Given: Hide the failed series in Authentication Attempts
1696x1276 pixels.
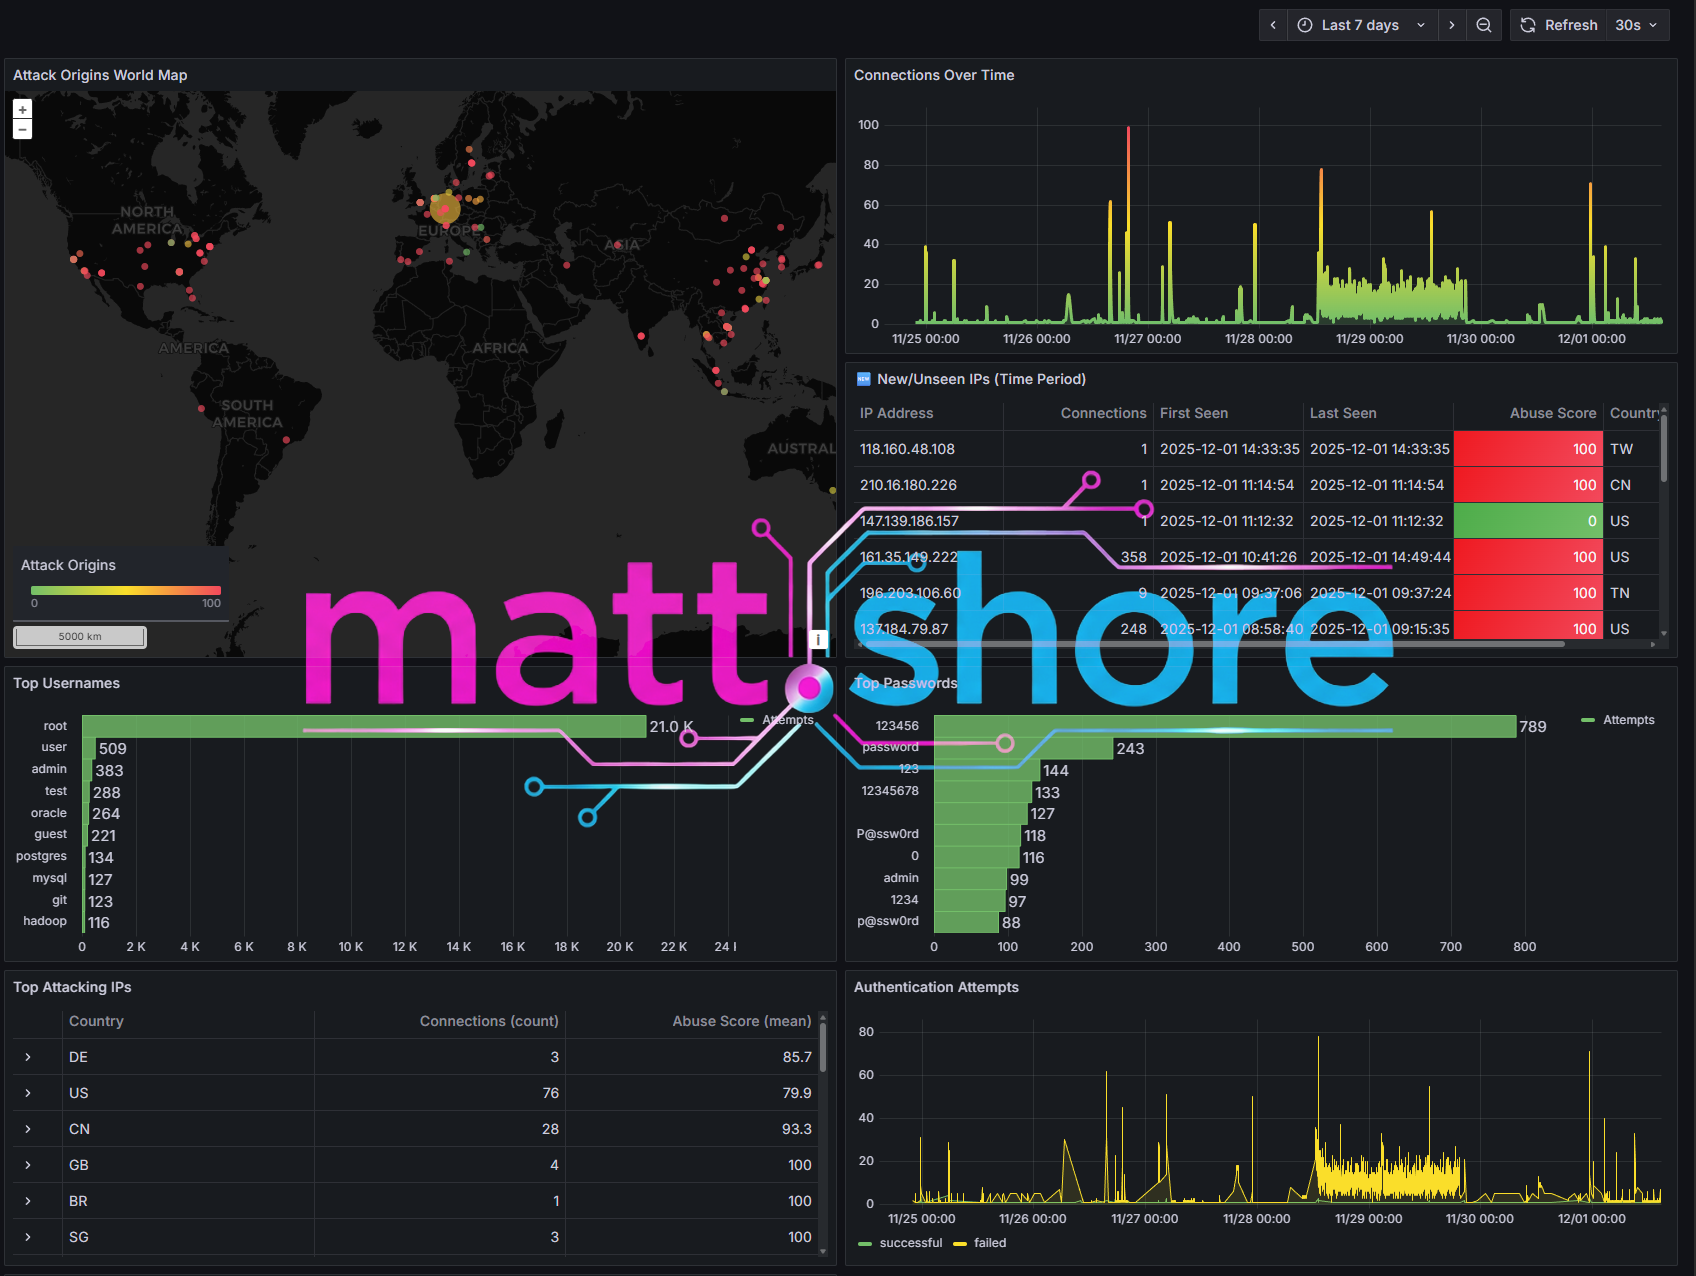Looking at the screenshot, I should tap(988, 1243).
